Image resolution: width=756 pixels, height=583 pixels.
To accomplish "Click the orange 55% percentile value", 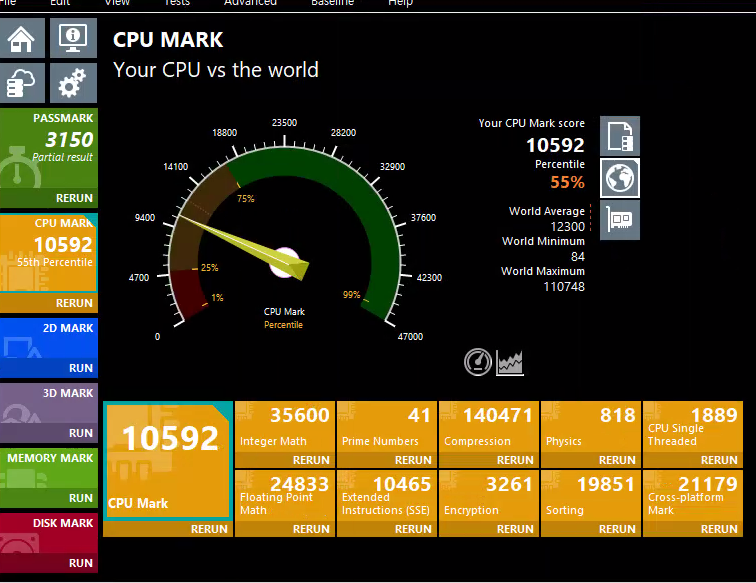I will click(567, 182).
